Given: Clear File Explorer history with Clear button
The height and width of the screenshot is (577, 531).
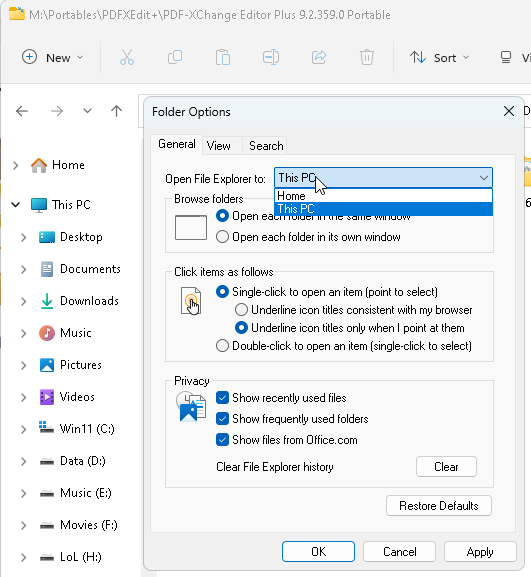Looking at the screenshot, I should pos(446,467).
